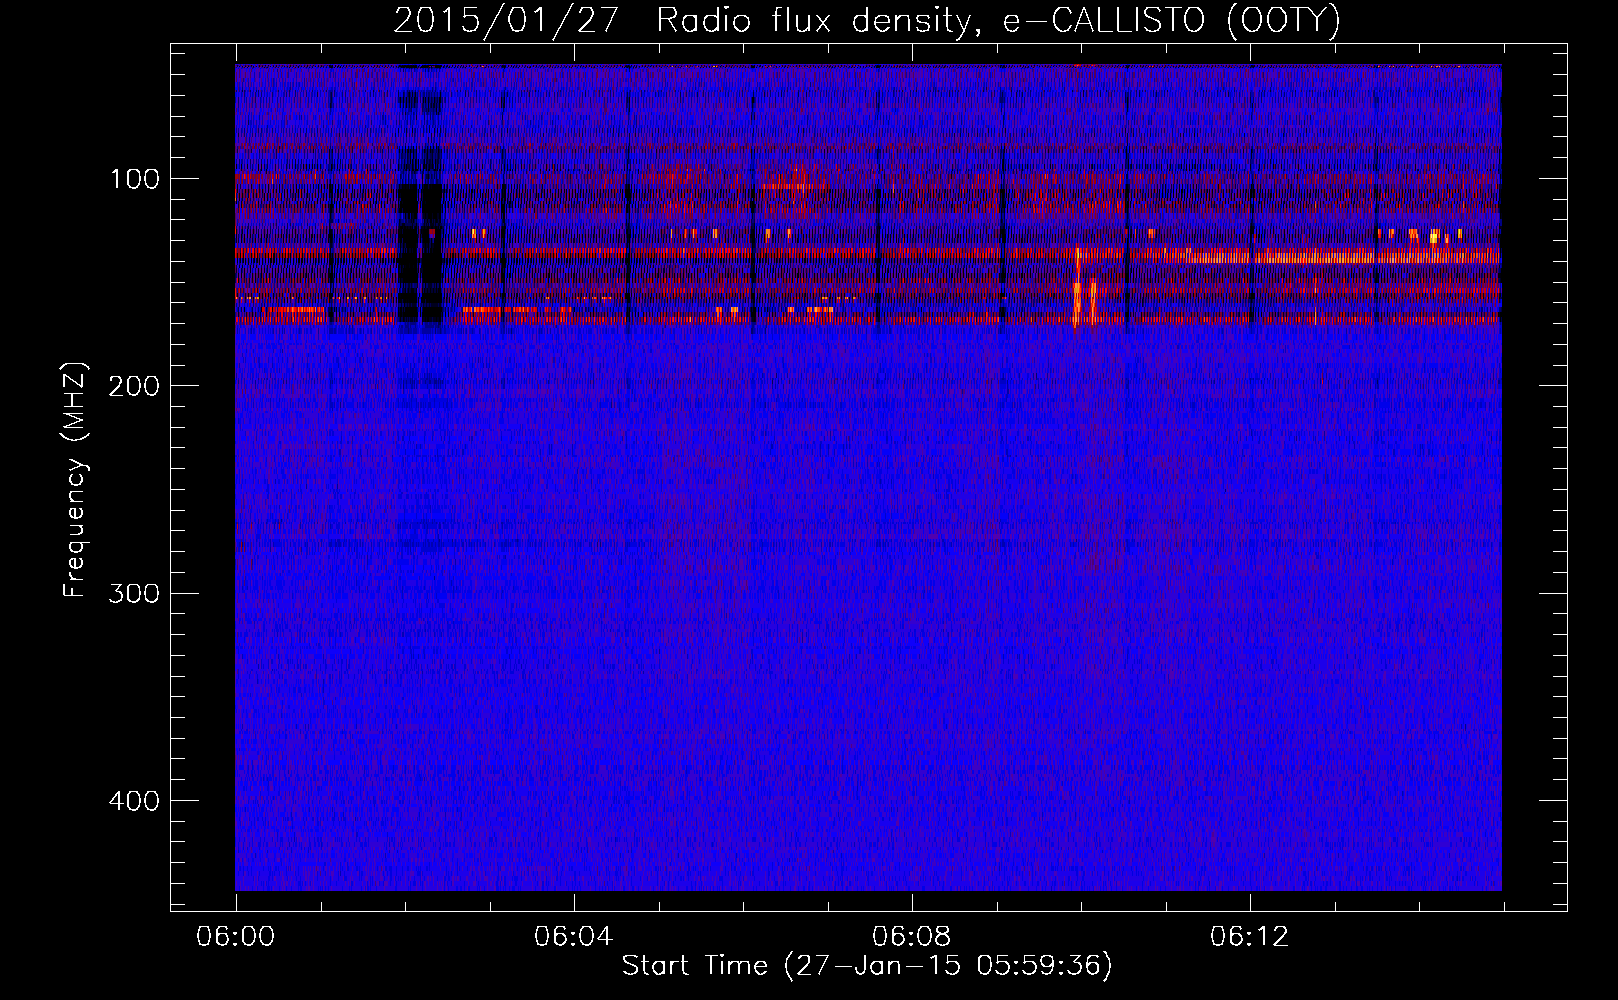Click the 300 frequency tick label
The width and height of the screenshot is (1618, 1000).
(134, 593)
